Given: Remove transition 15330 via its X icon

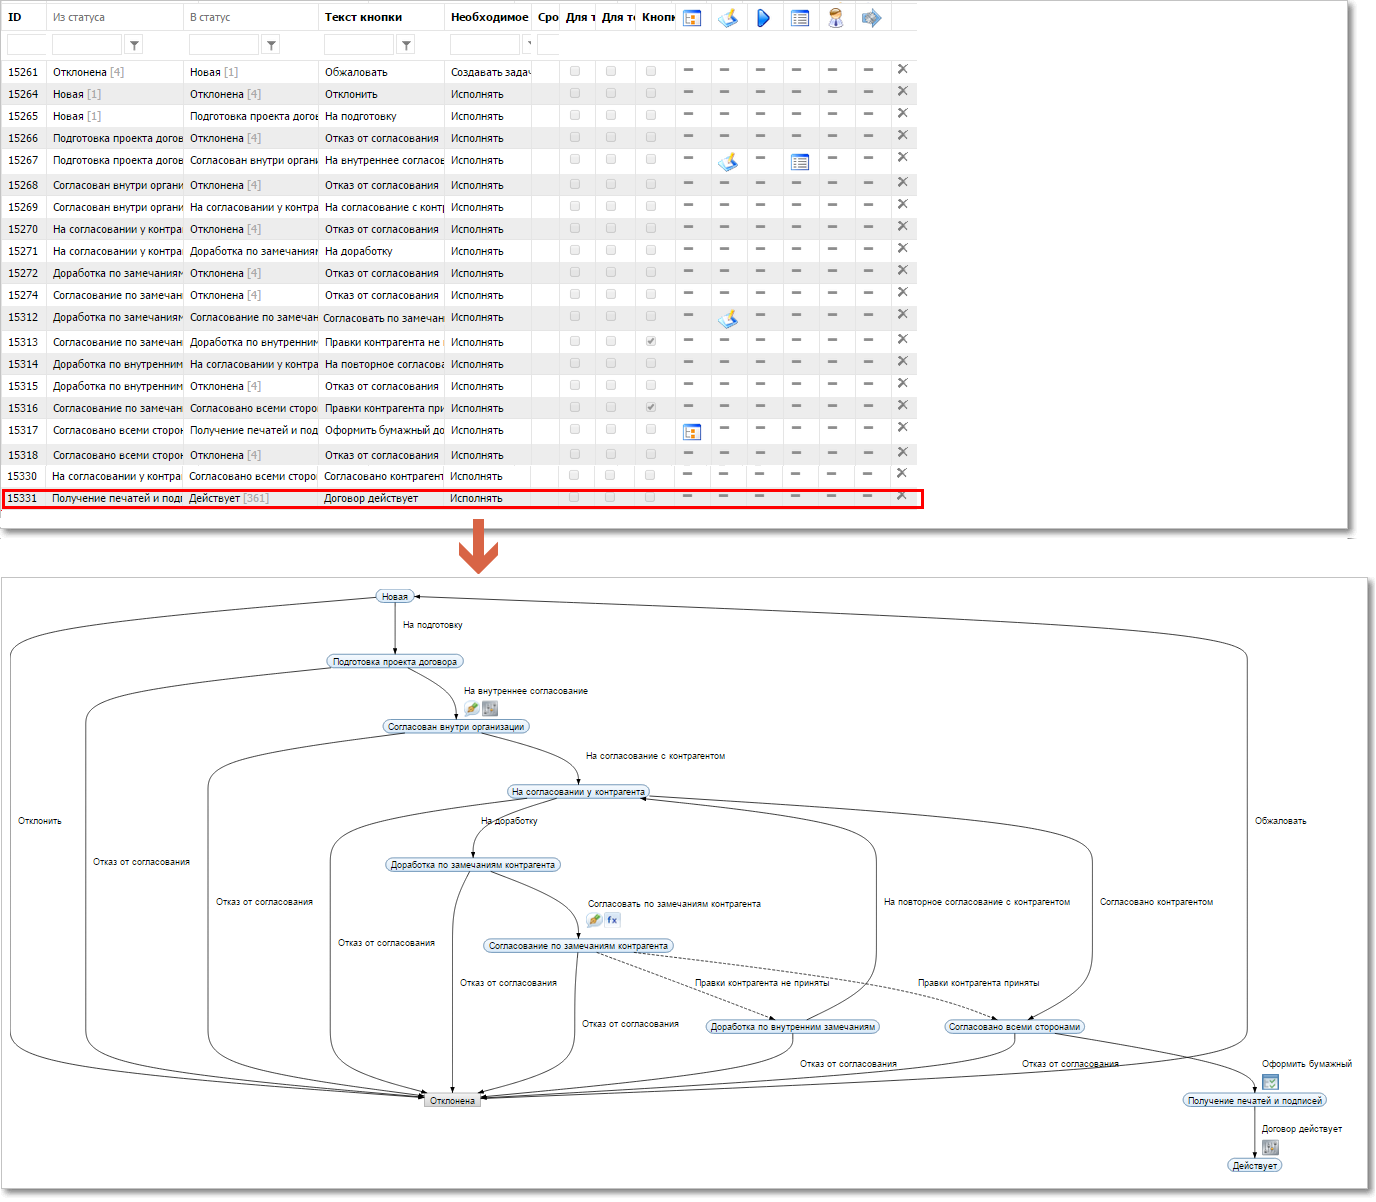Looking at the screenshot, I should [x=902, y=473].
